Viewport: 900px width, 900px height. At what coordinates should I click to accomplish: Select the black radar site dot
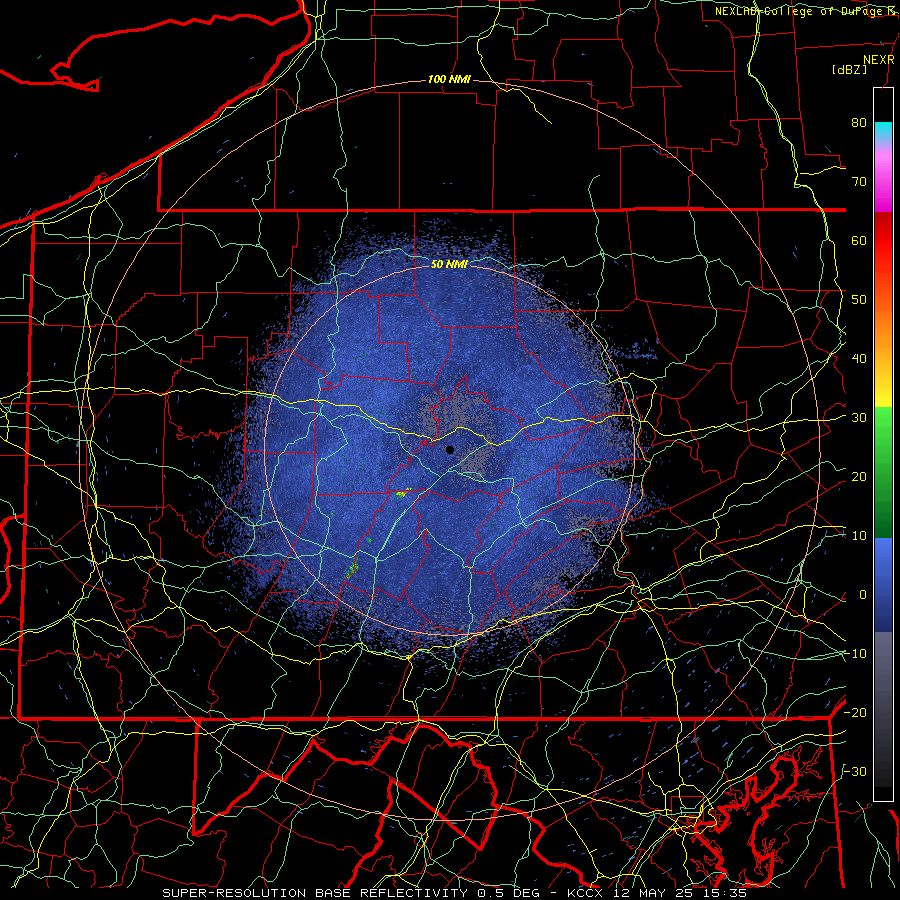450,450
